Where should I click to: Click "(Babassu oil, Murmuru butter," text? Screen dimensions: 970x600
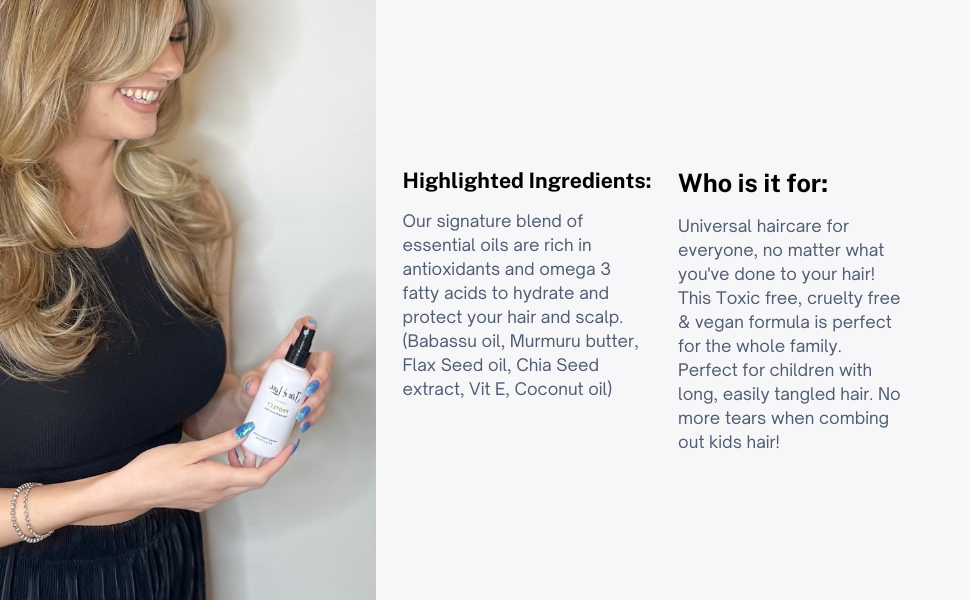(x=520, y=341)
